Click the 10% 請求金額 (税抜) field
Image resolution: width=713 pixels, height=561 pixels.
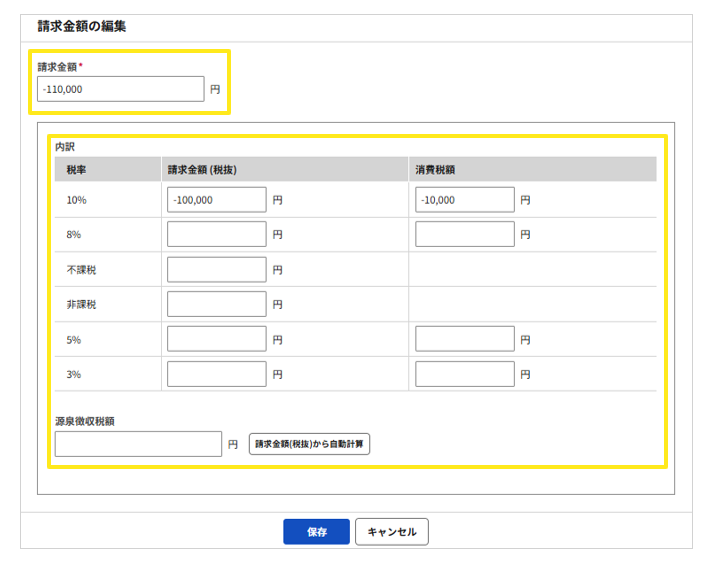click(x=217, y=200)
